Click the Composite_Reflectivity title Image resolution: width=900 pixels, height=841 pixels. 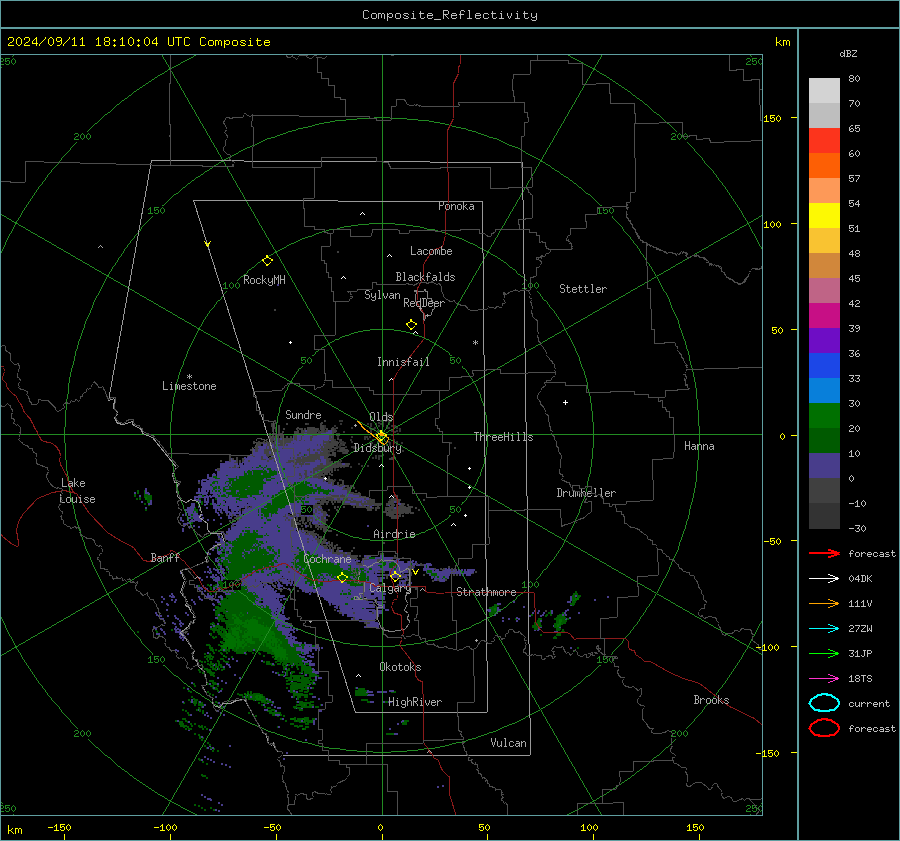pyautogui.click(x=450, y=15)
